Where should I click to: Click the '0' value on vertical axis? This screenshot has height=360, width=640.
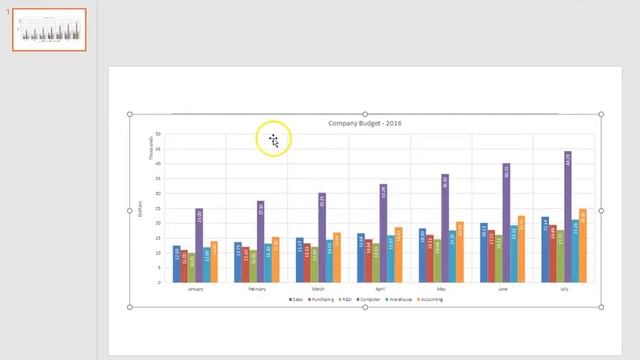(160, 282)
